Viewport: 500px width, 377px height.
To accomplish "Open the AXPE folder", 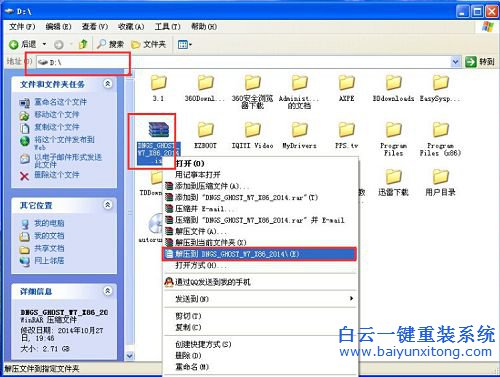I will click(x=347, y=88).
